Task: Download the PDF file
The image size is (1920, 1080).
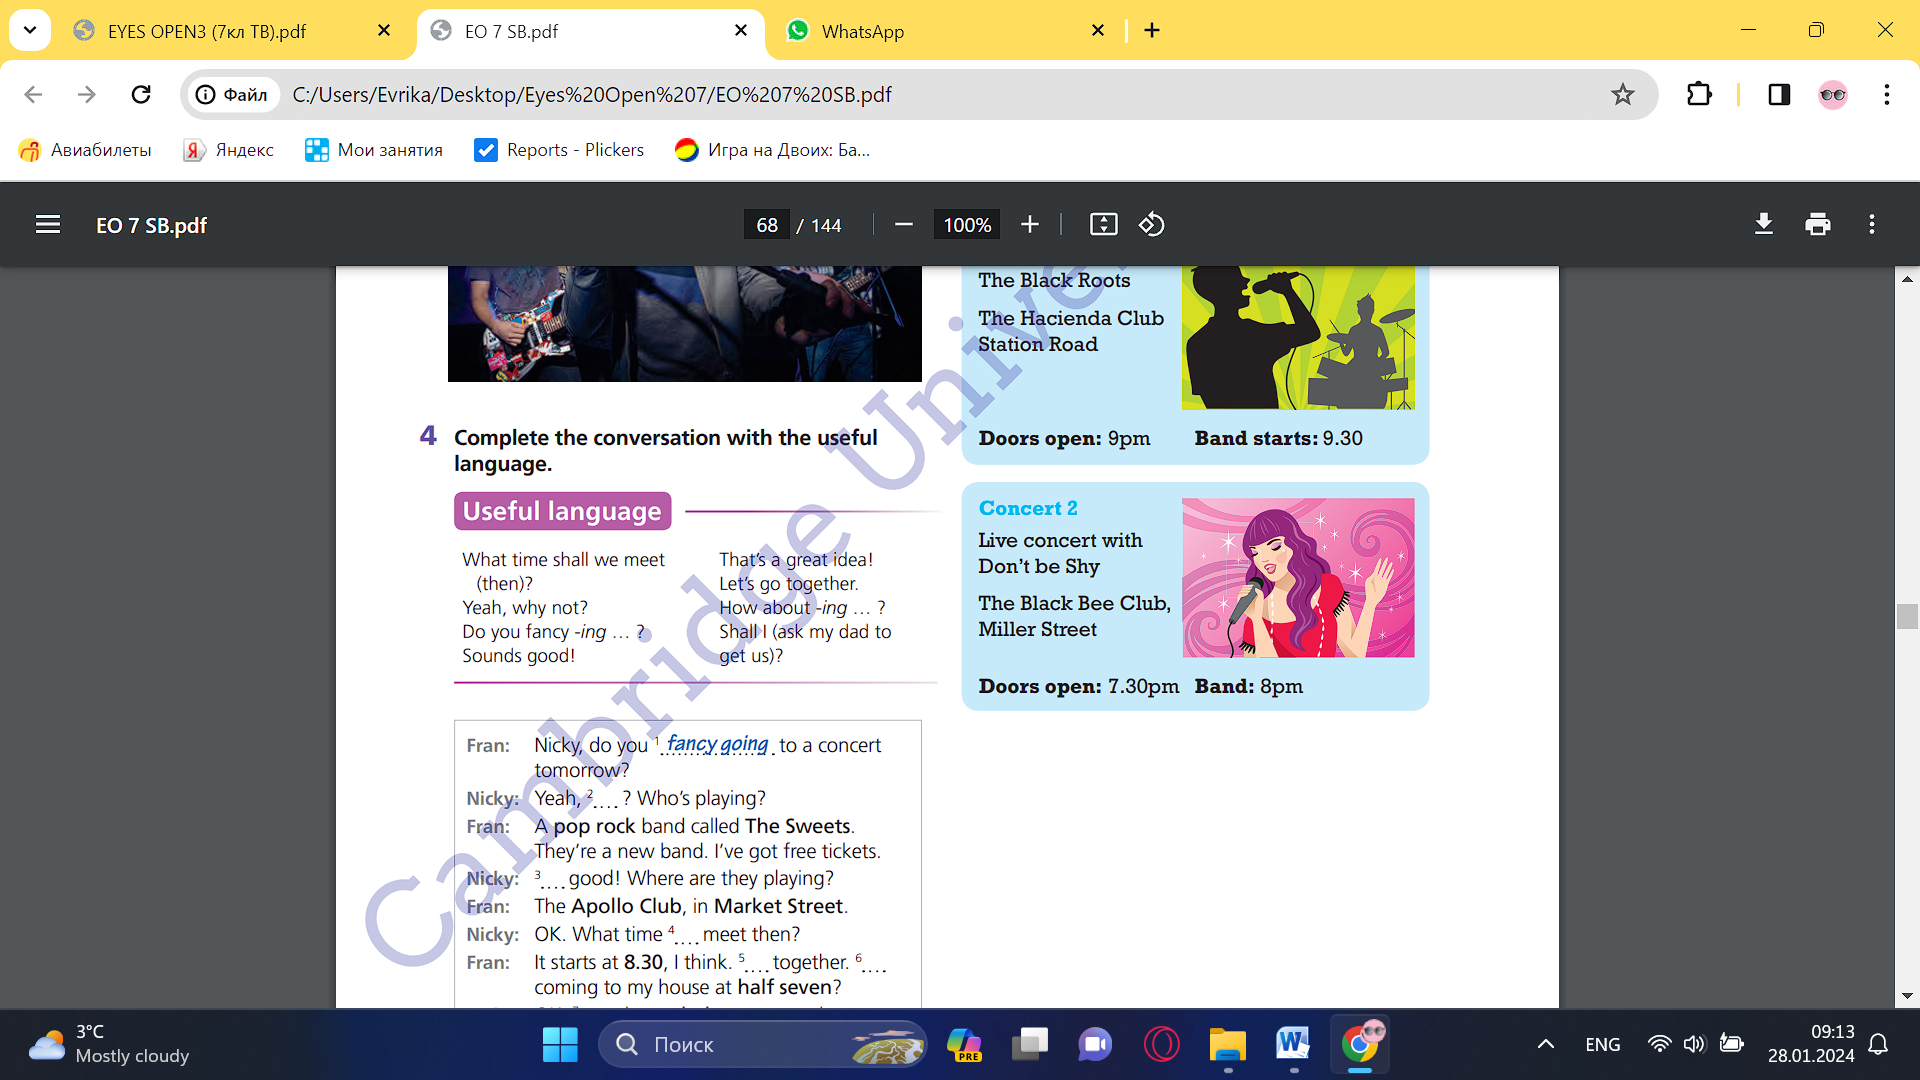Action: [x=1764, y=225]
